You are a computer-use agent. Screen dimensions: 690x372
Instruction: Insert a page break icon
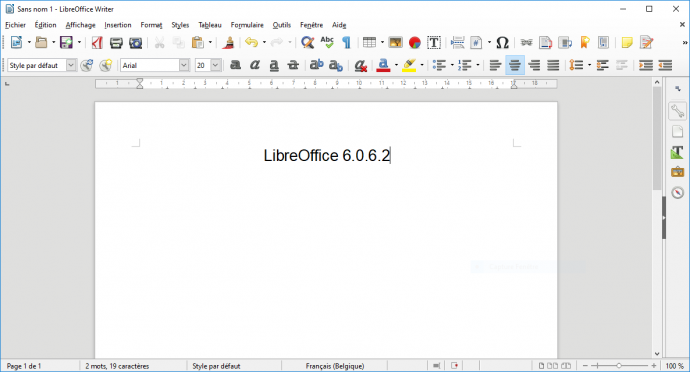(x=457, y=43)
